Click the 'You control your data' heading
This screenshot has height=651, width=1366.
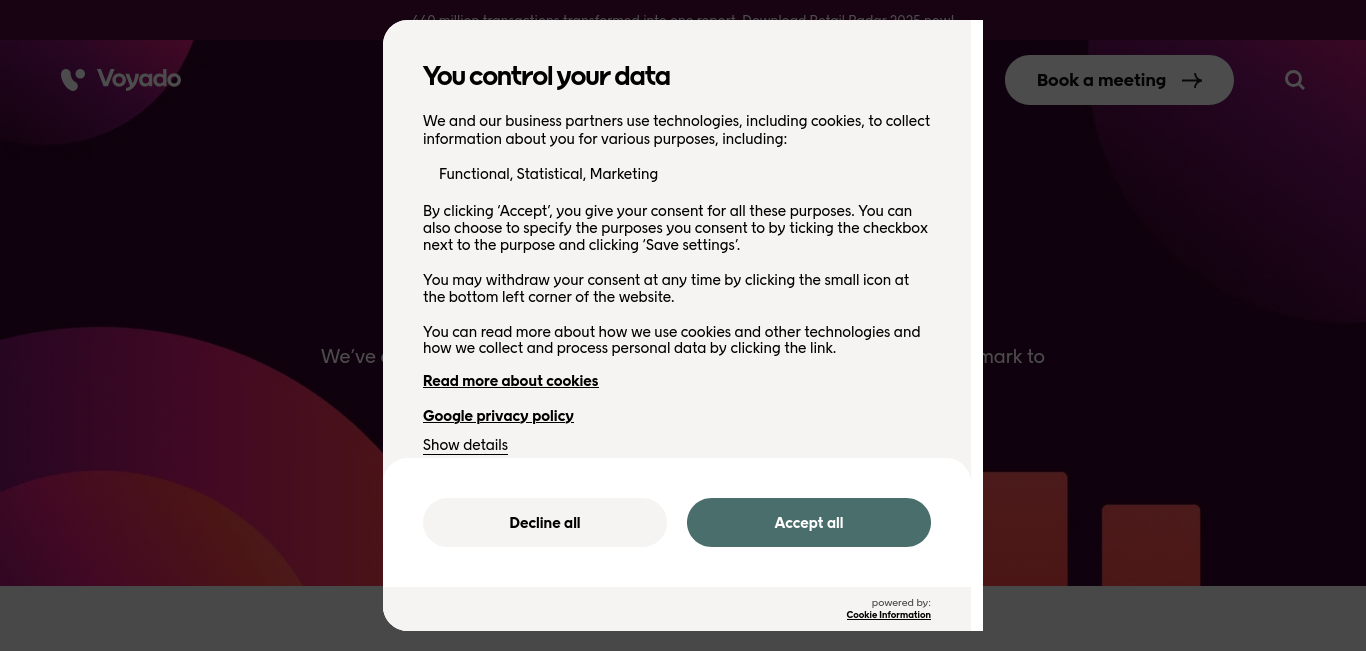pos(546,76)
